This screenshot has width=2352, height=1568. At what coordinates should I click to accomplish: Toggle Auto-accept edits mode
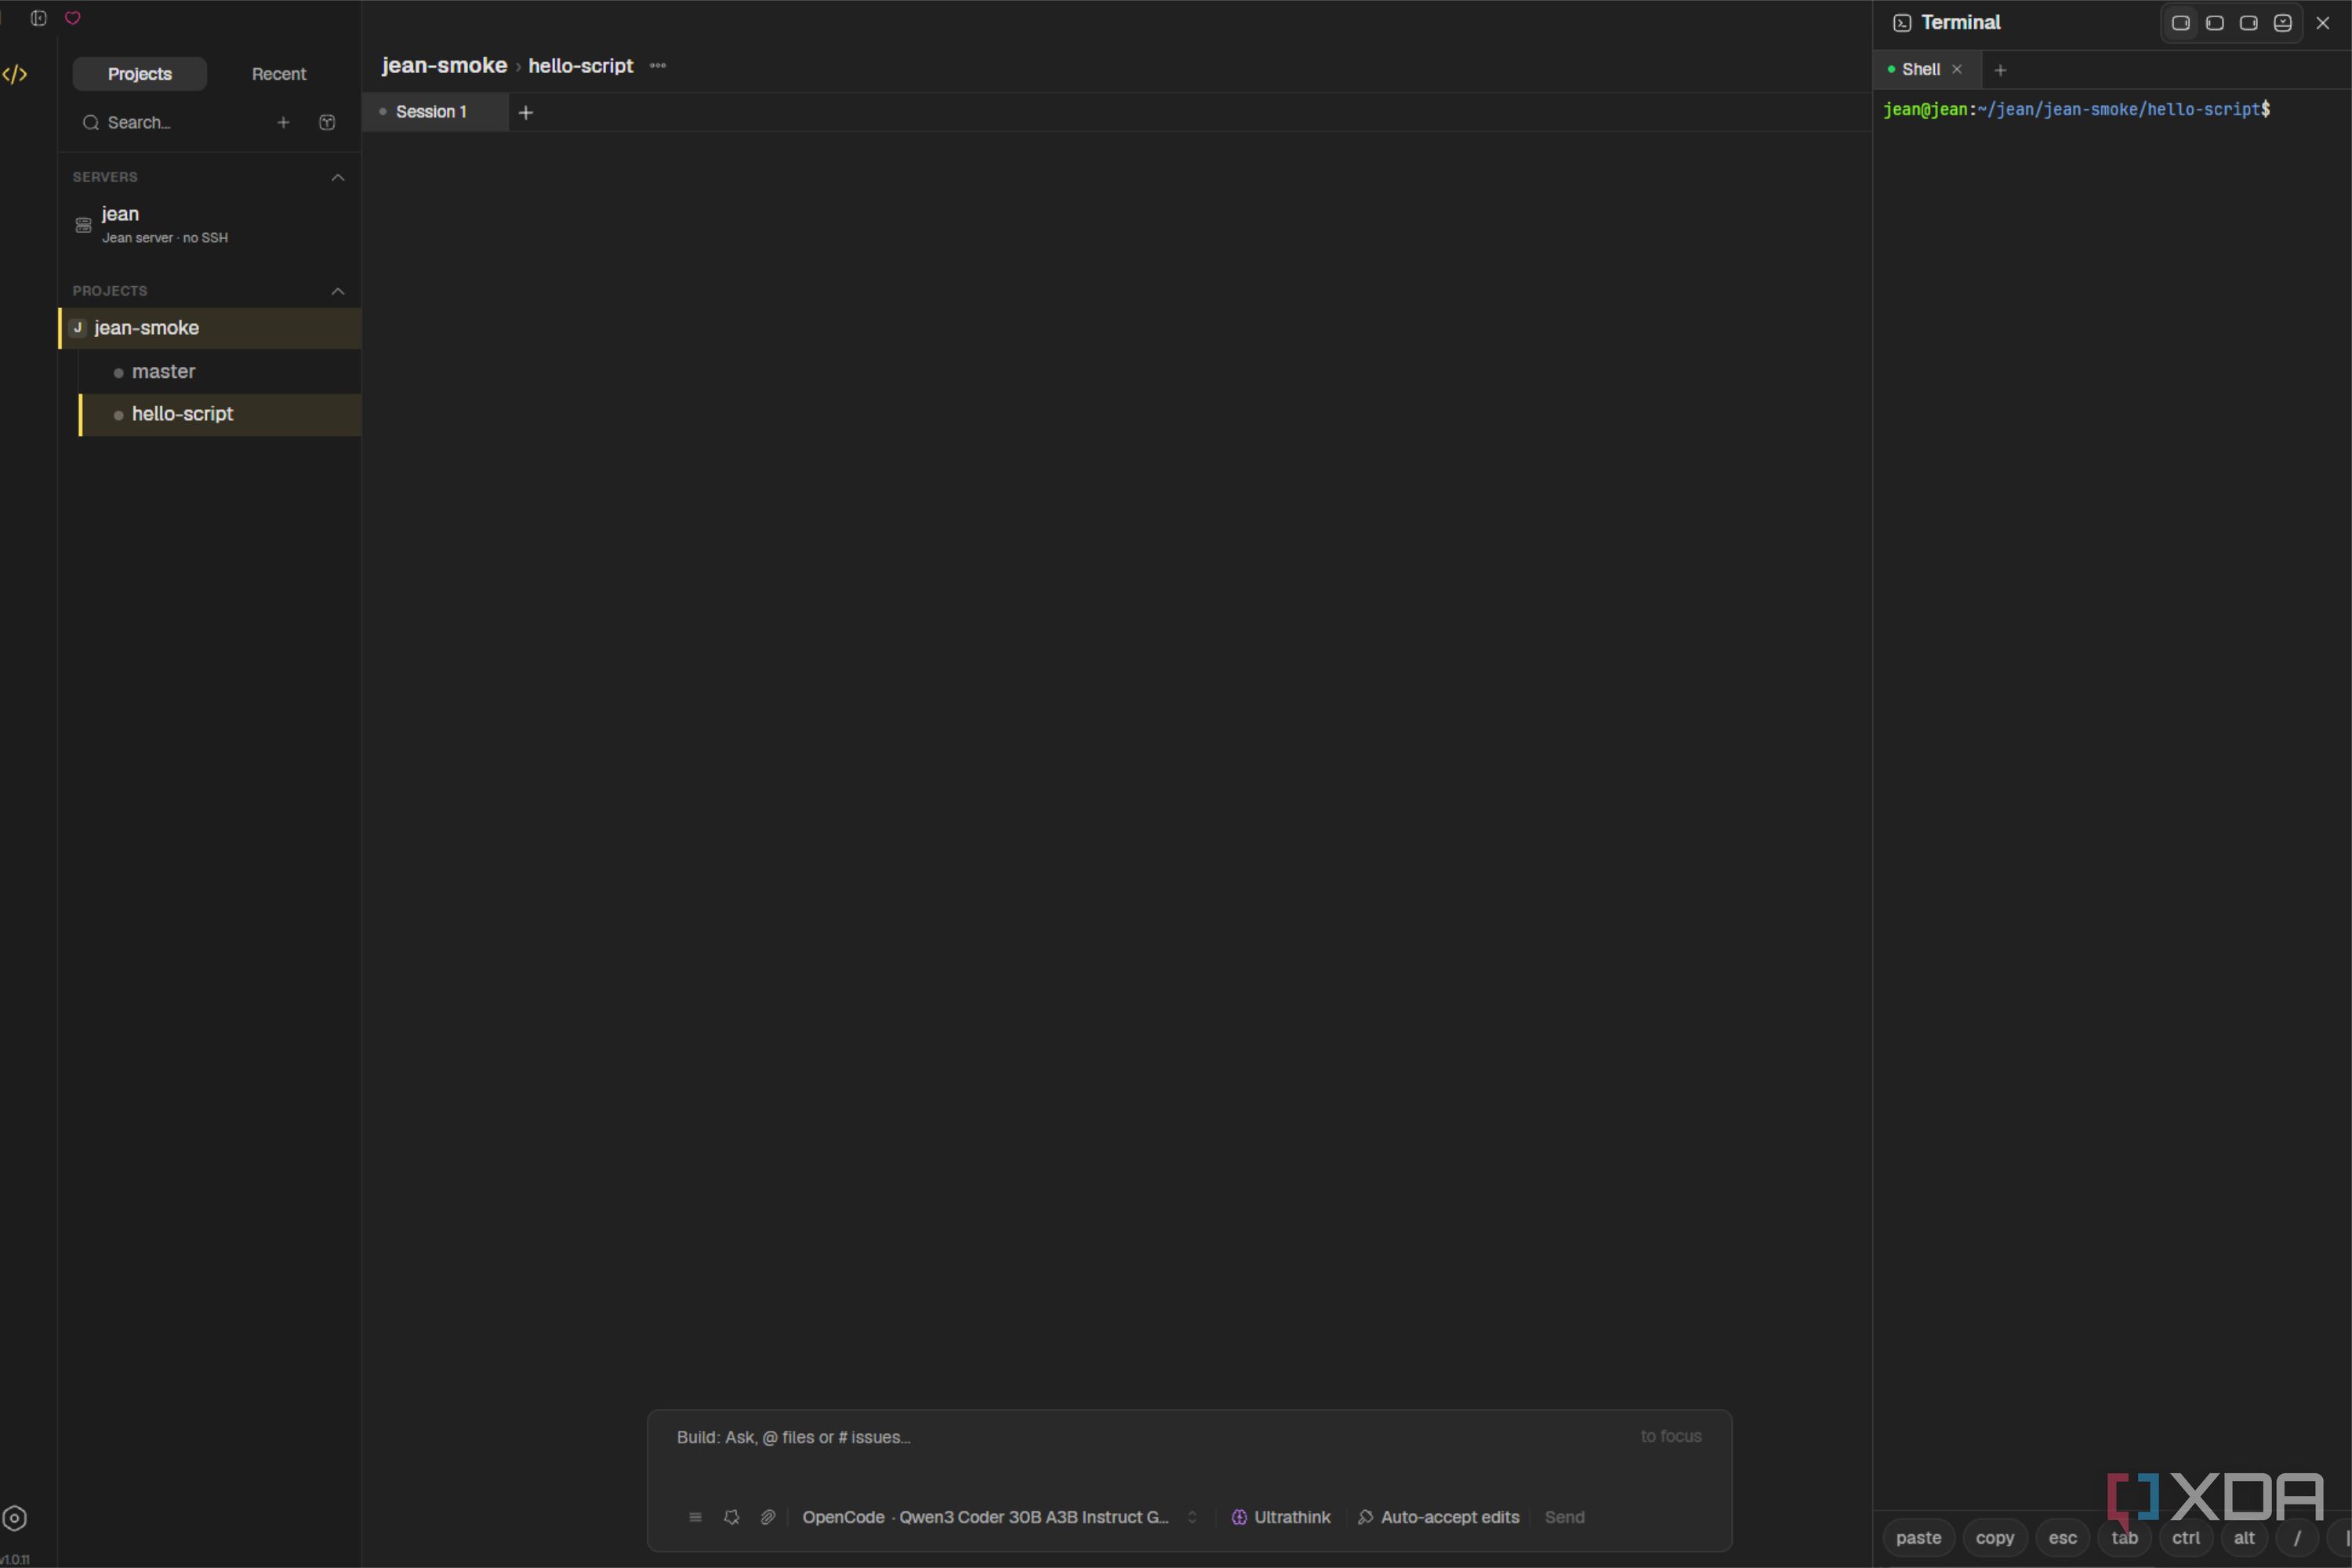tap(1438, 1517)
